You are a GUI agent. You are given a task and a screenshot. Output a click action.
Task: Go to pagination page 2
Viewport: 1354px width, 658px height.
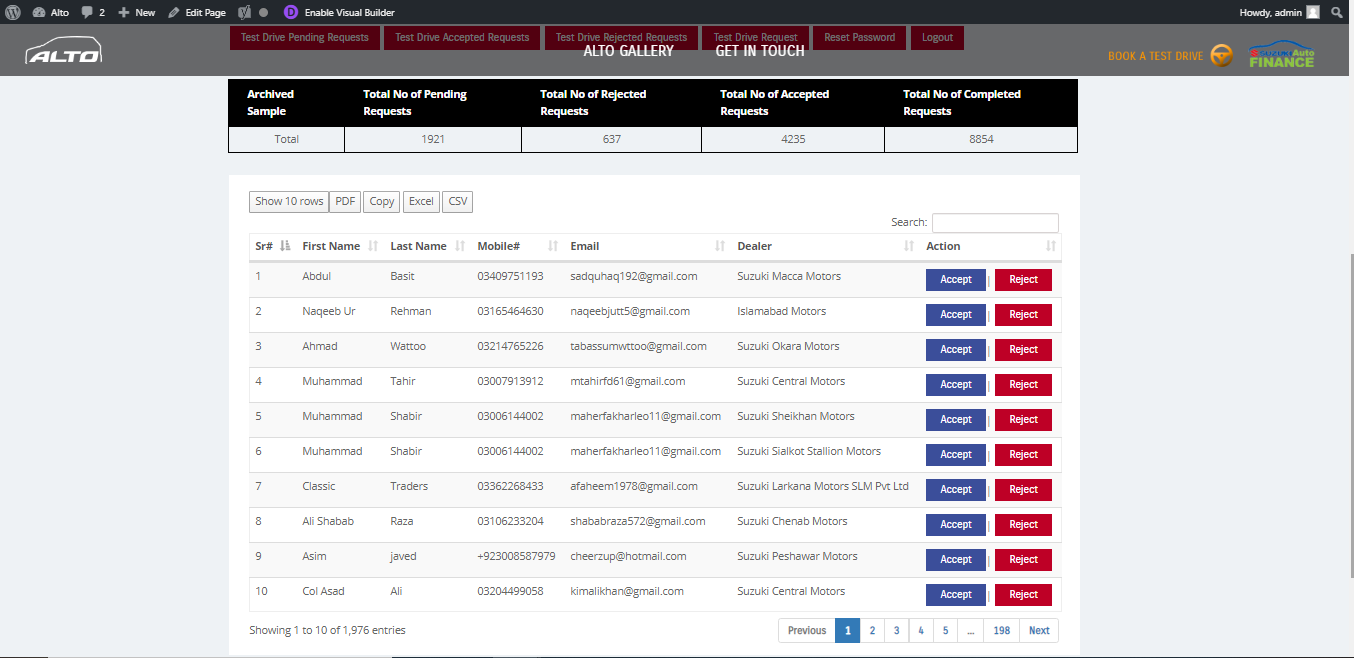(x=872, y=631)
